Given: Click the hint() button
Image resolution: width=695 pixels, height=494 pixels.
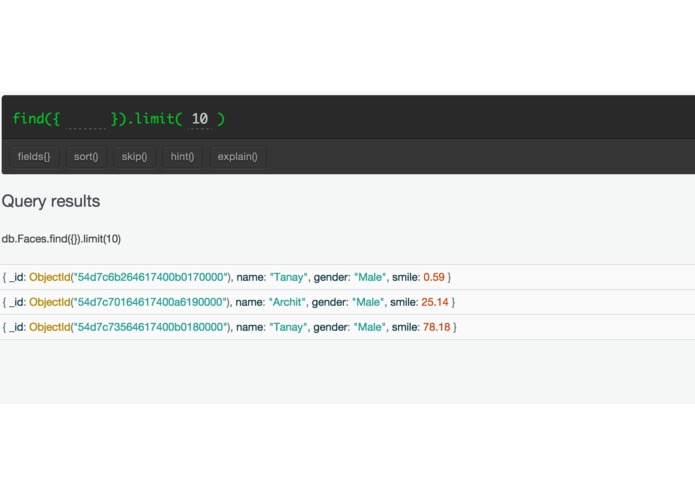Looking at the screenshot, I should [x=182, y=157].
